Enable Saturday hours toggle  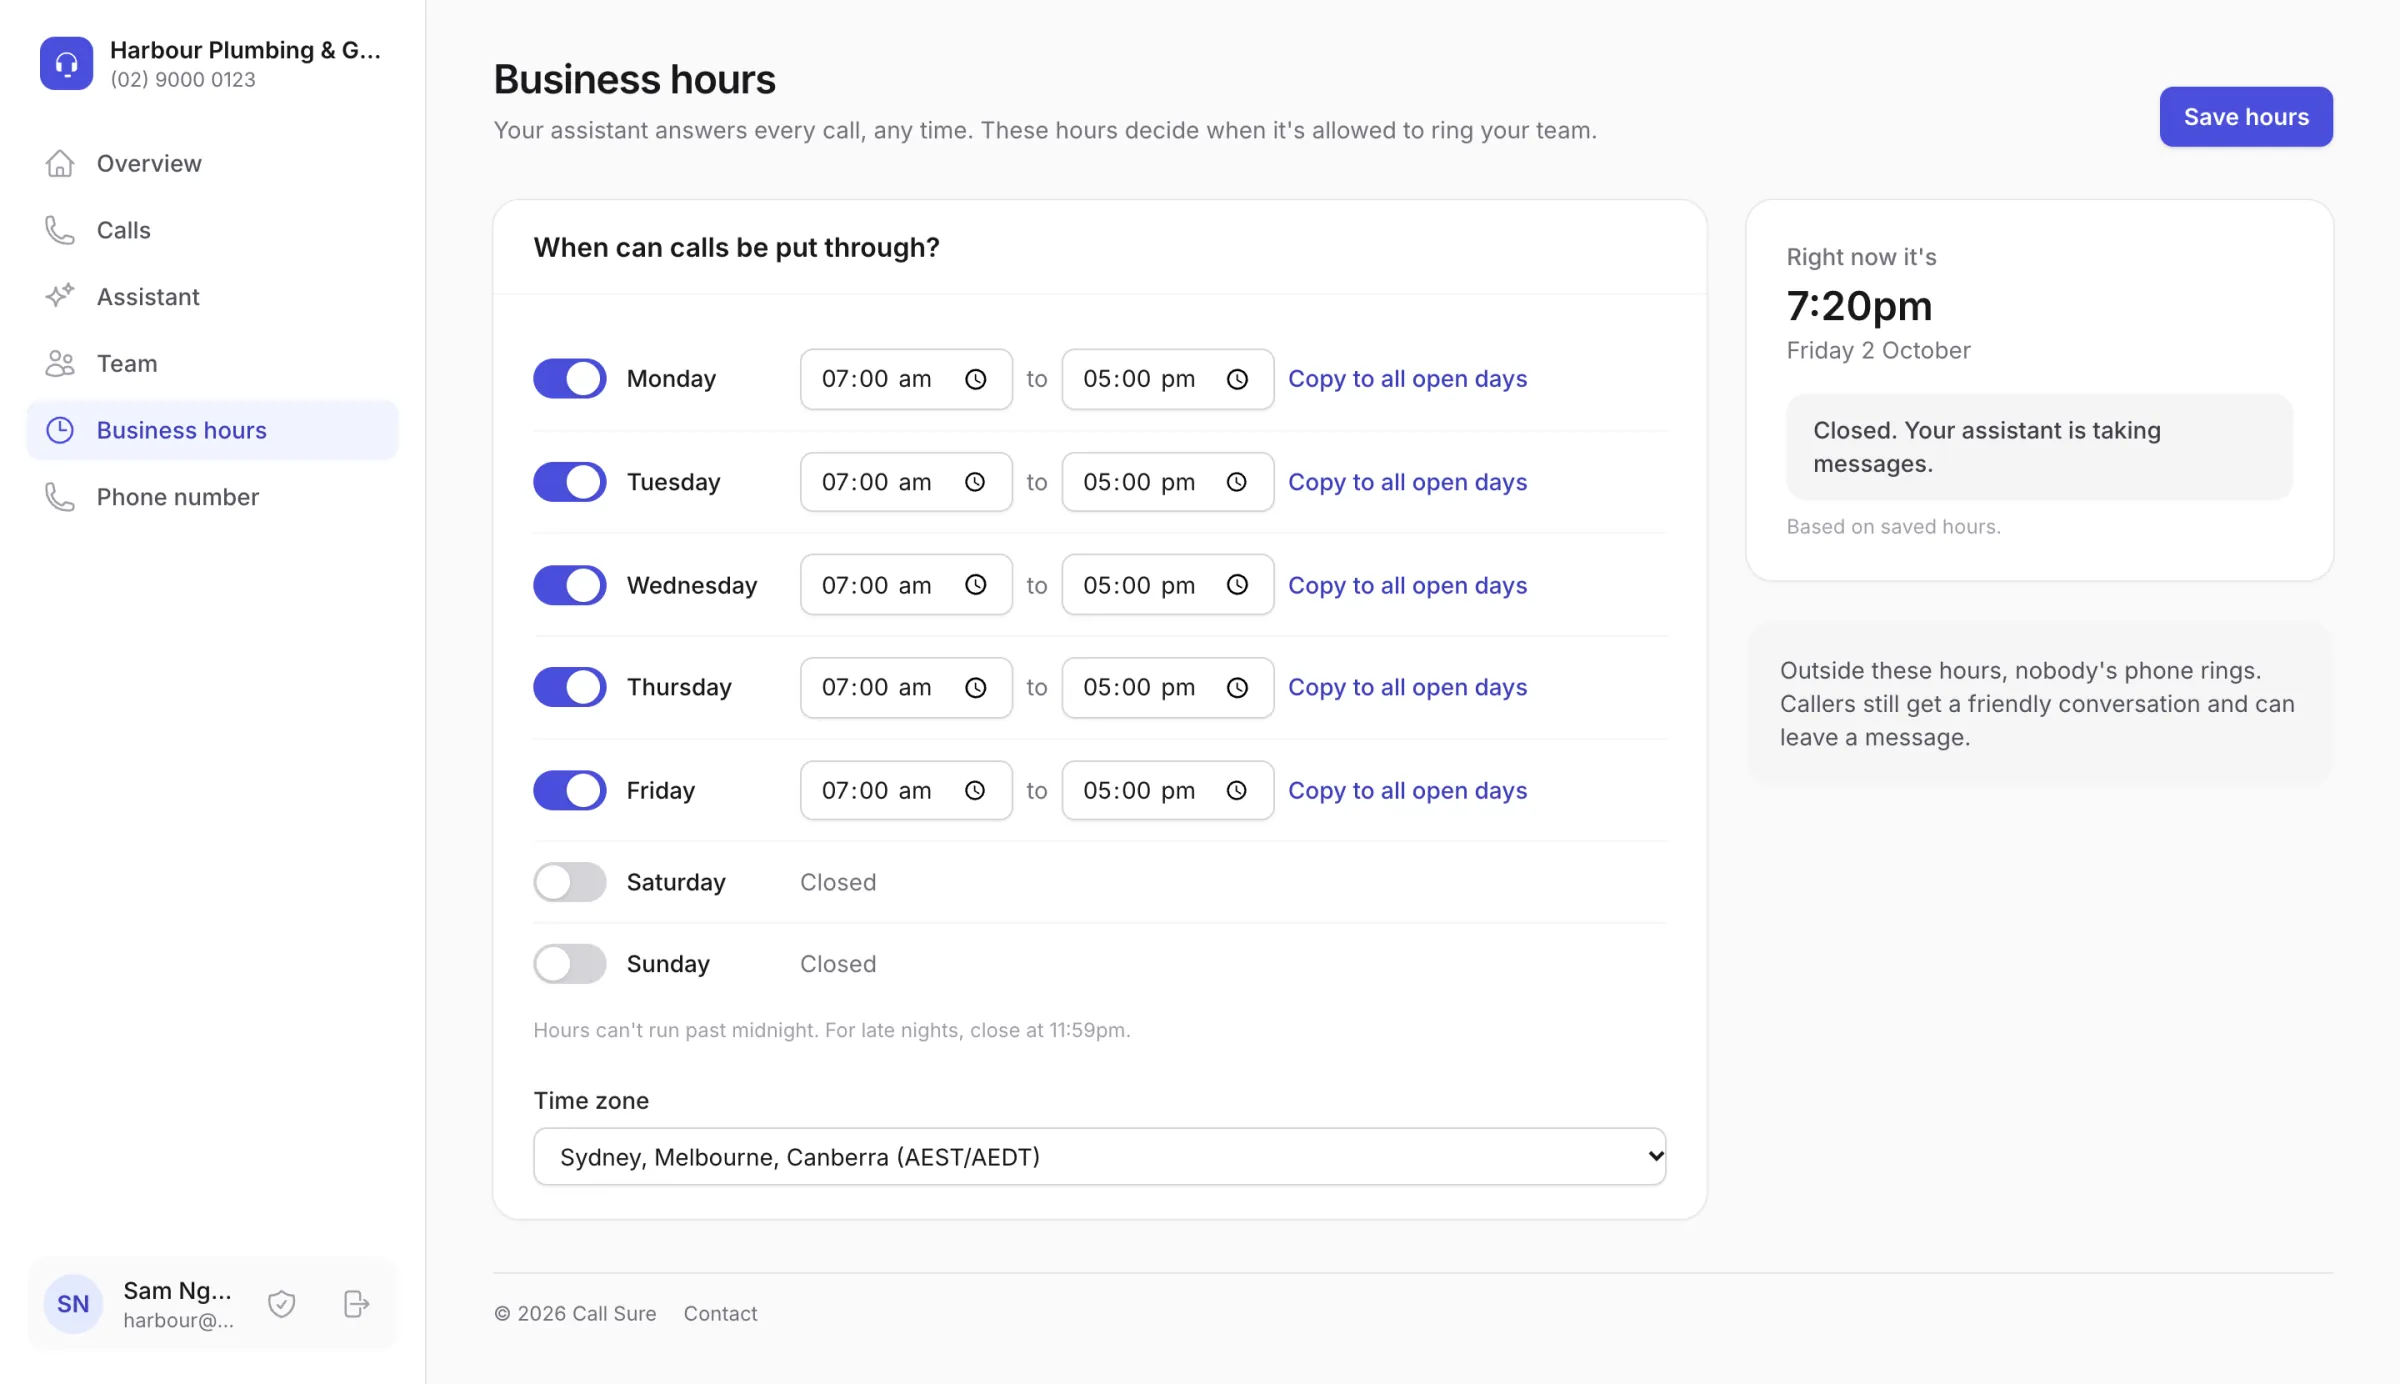pos(570,883)
